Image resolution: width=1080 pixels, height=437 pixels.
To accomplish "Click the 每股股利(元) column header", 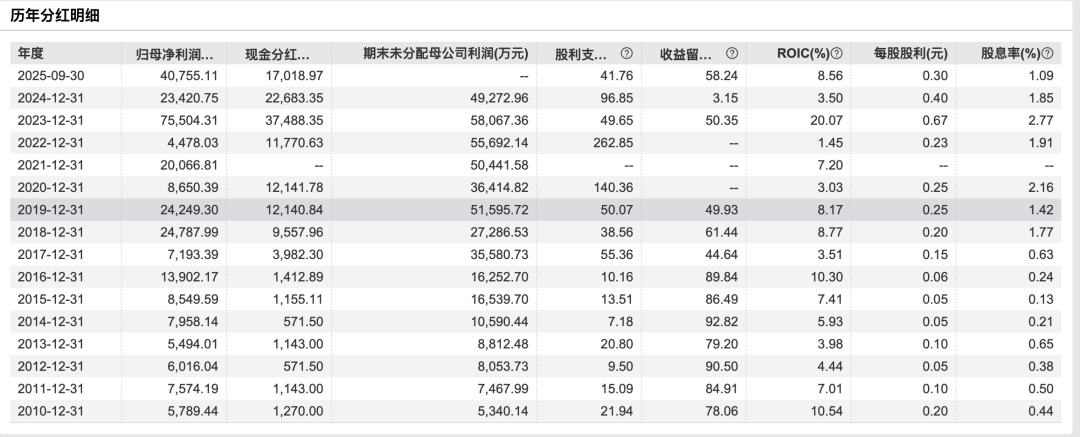I will click(909, 53).
